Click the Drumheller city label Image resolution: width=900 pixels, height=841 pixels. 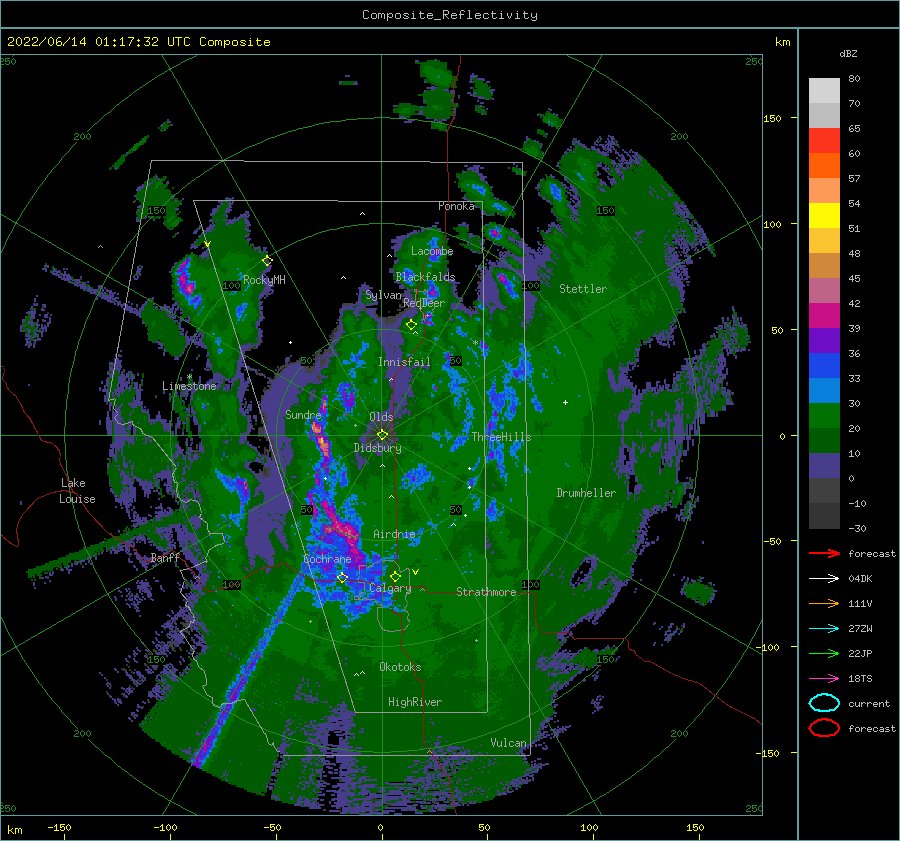click(x=586, y=493)
